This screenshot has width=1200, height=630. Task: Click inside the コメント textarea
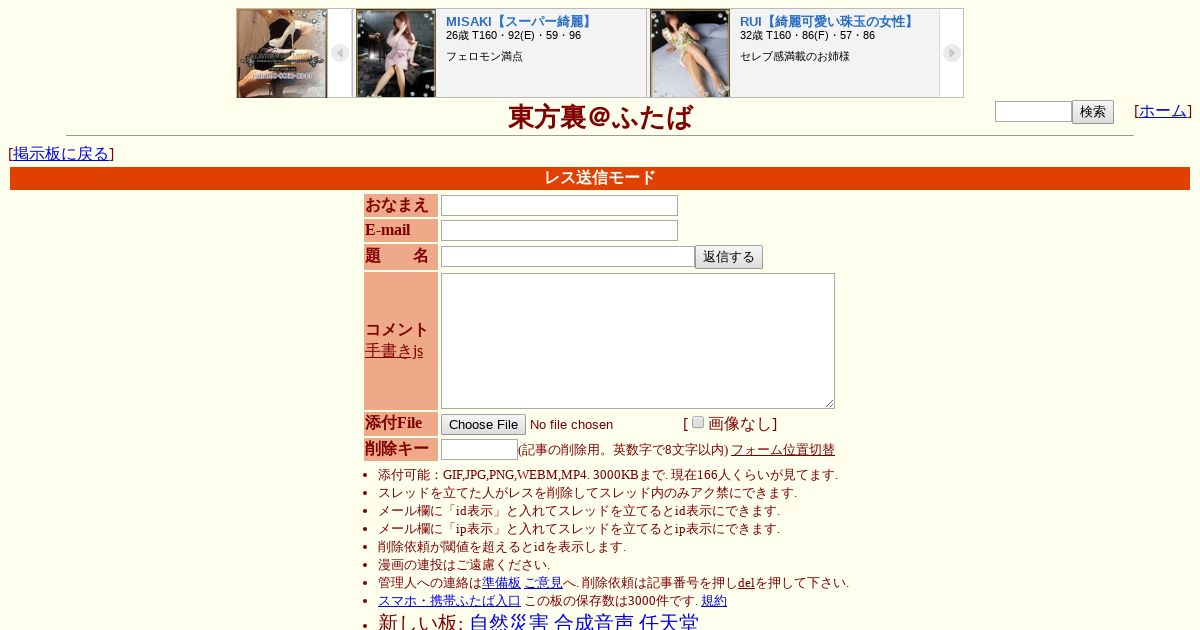click(638, 341)
